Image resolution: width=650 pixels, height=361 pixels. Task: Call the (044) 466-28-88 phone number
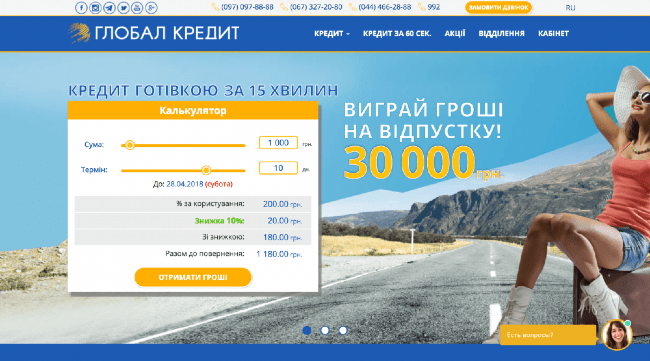[385, 7]
